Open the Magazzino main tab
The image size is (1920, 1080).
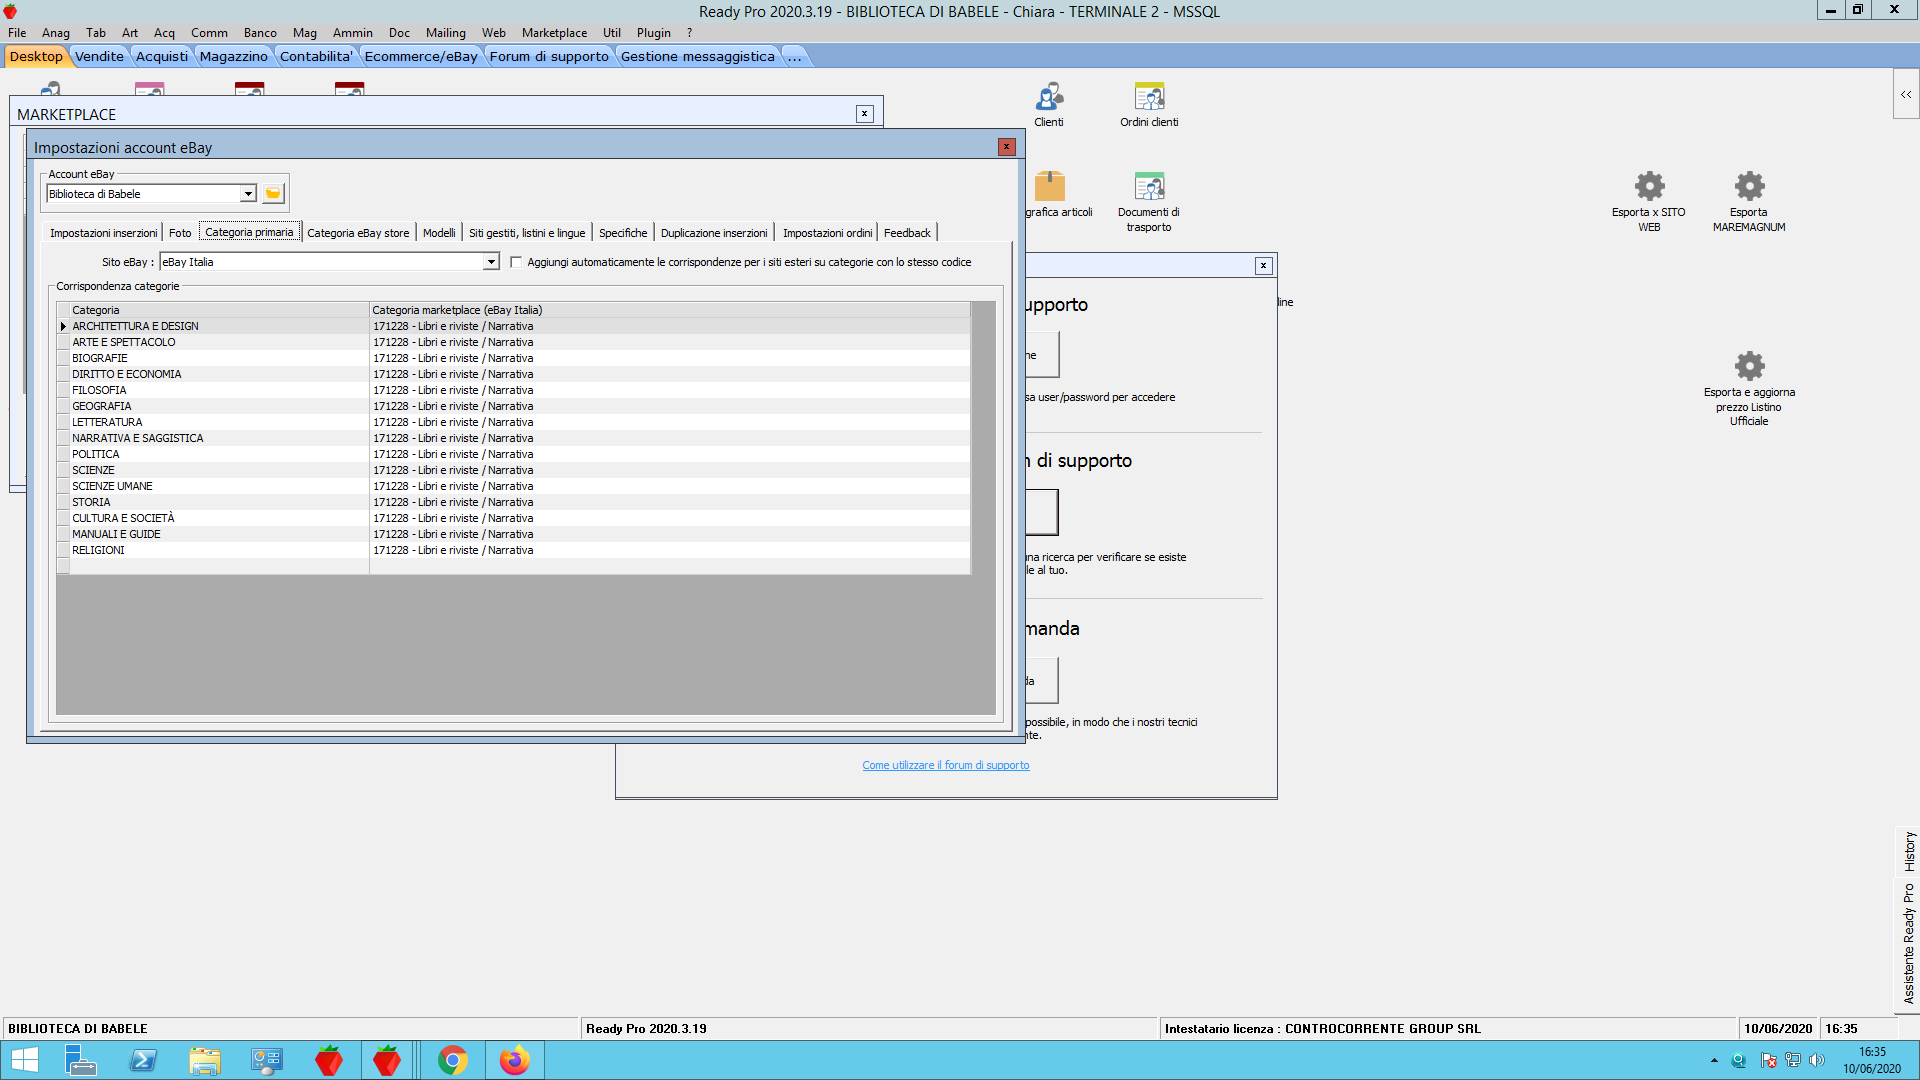click(234, 56)
